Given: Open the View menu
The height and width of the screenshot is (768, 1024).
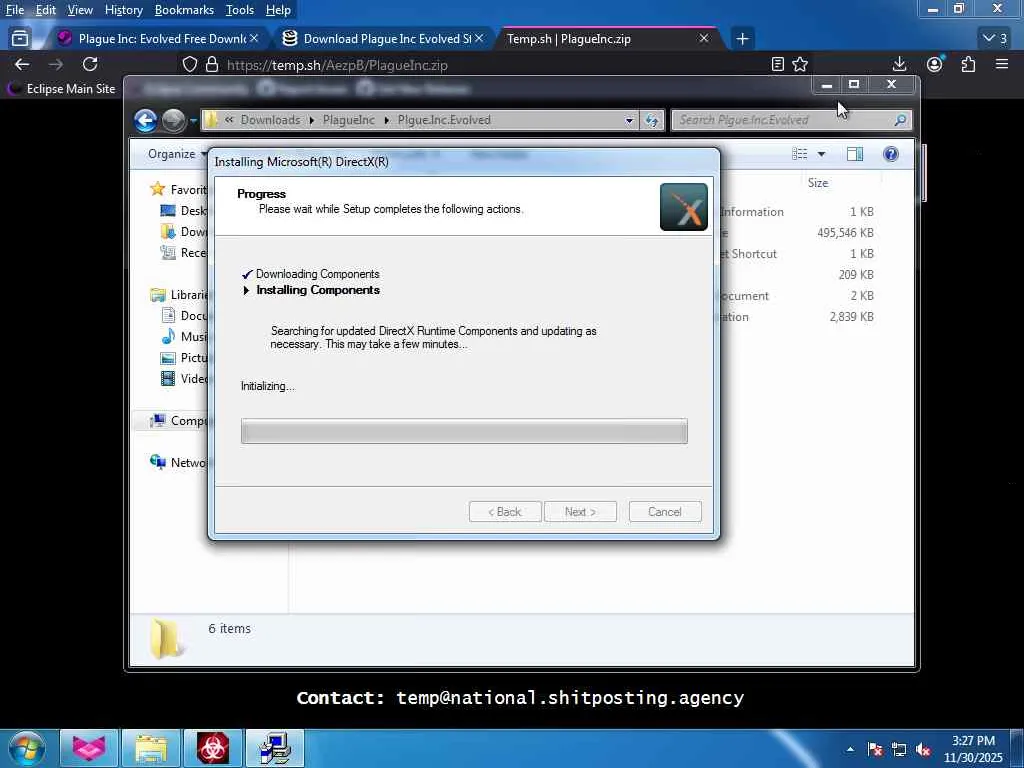Looking at the screenshot, I should click(x=80, y=10).
